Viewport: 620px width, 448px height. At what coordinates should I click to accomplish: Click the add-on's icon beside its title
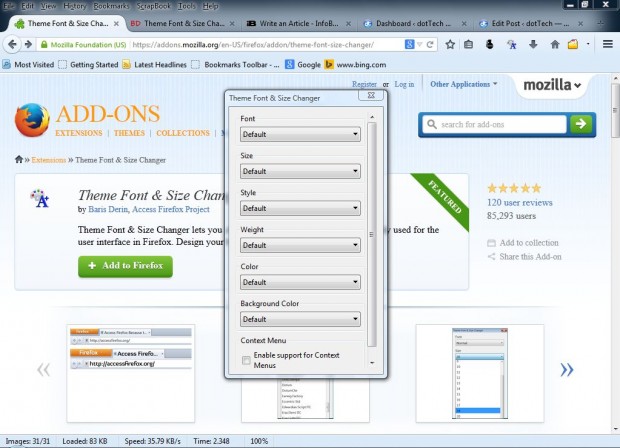(40, 198)
